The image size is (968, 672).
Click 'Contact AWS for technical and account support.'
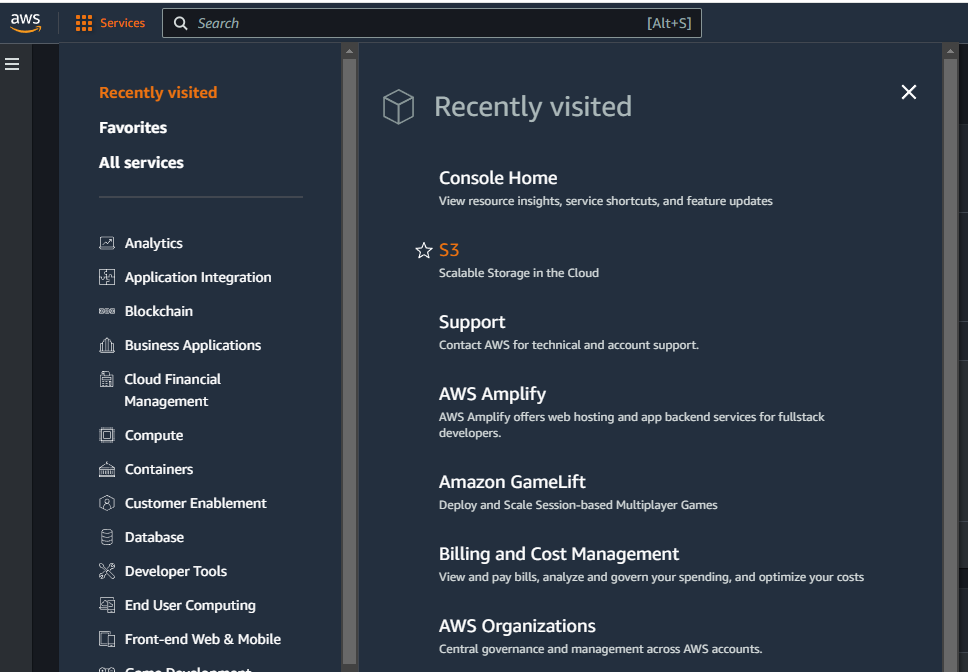[x=569, y=345]
